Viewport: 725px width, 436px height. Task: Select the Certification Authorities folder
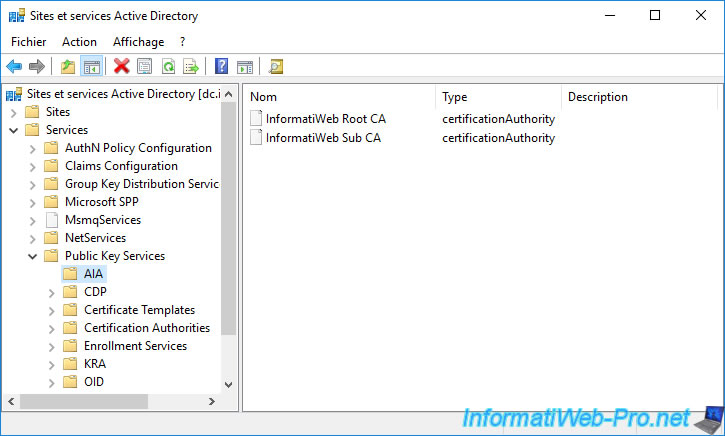pos(147,328)
